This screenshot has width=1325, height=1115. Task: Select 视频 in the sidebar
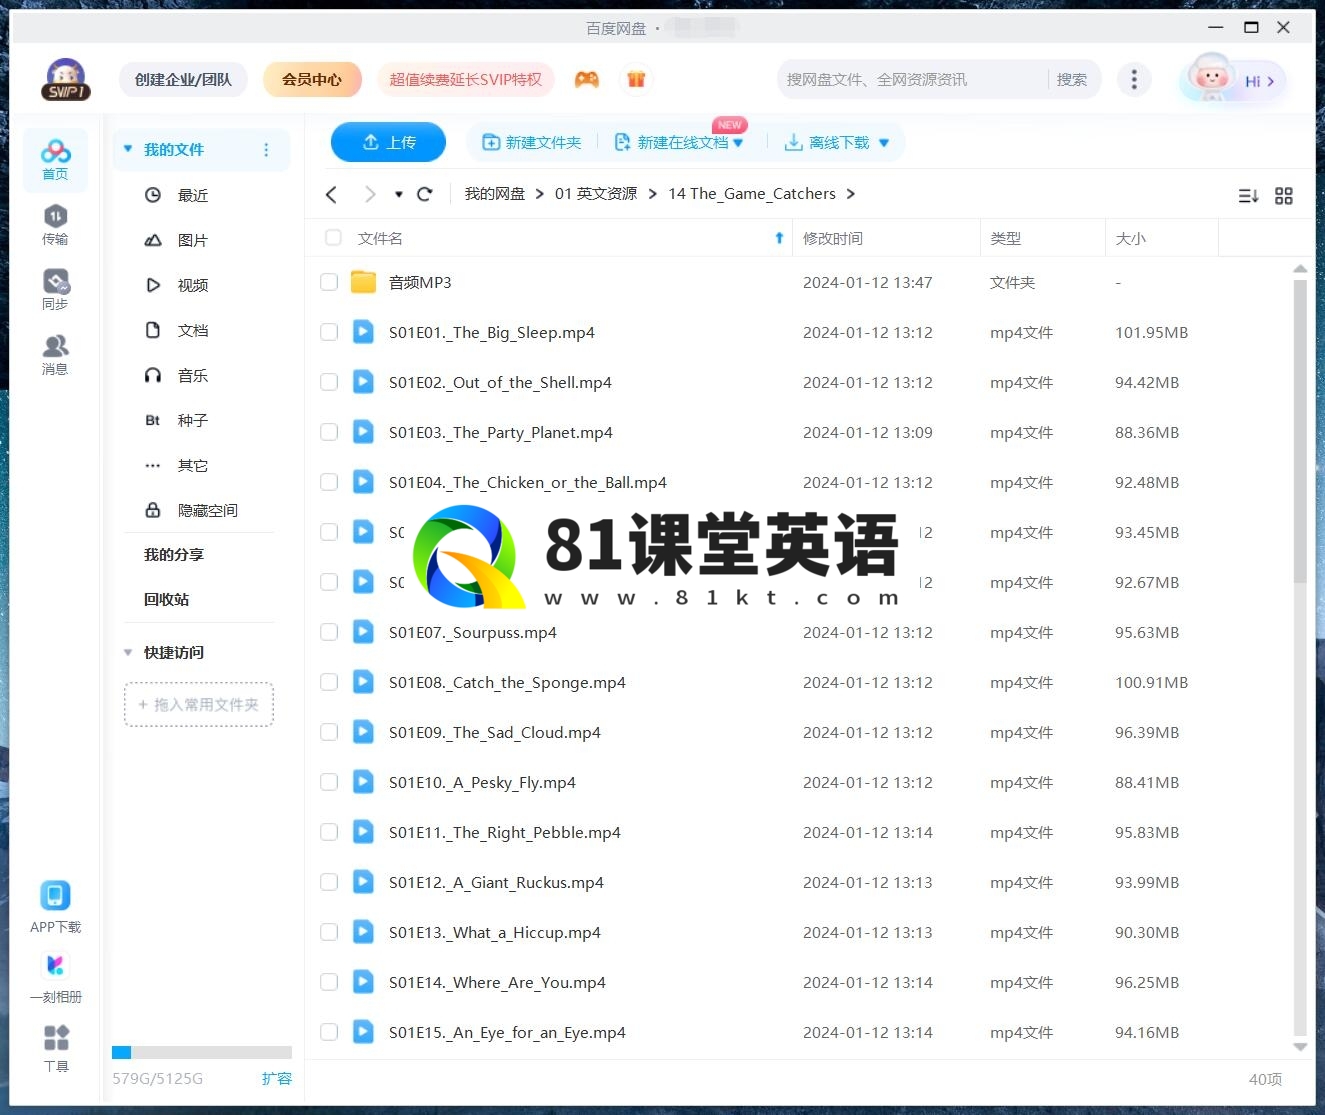click(x=192, y=285)
